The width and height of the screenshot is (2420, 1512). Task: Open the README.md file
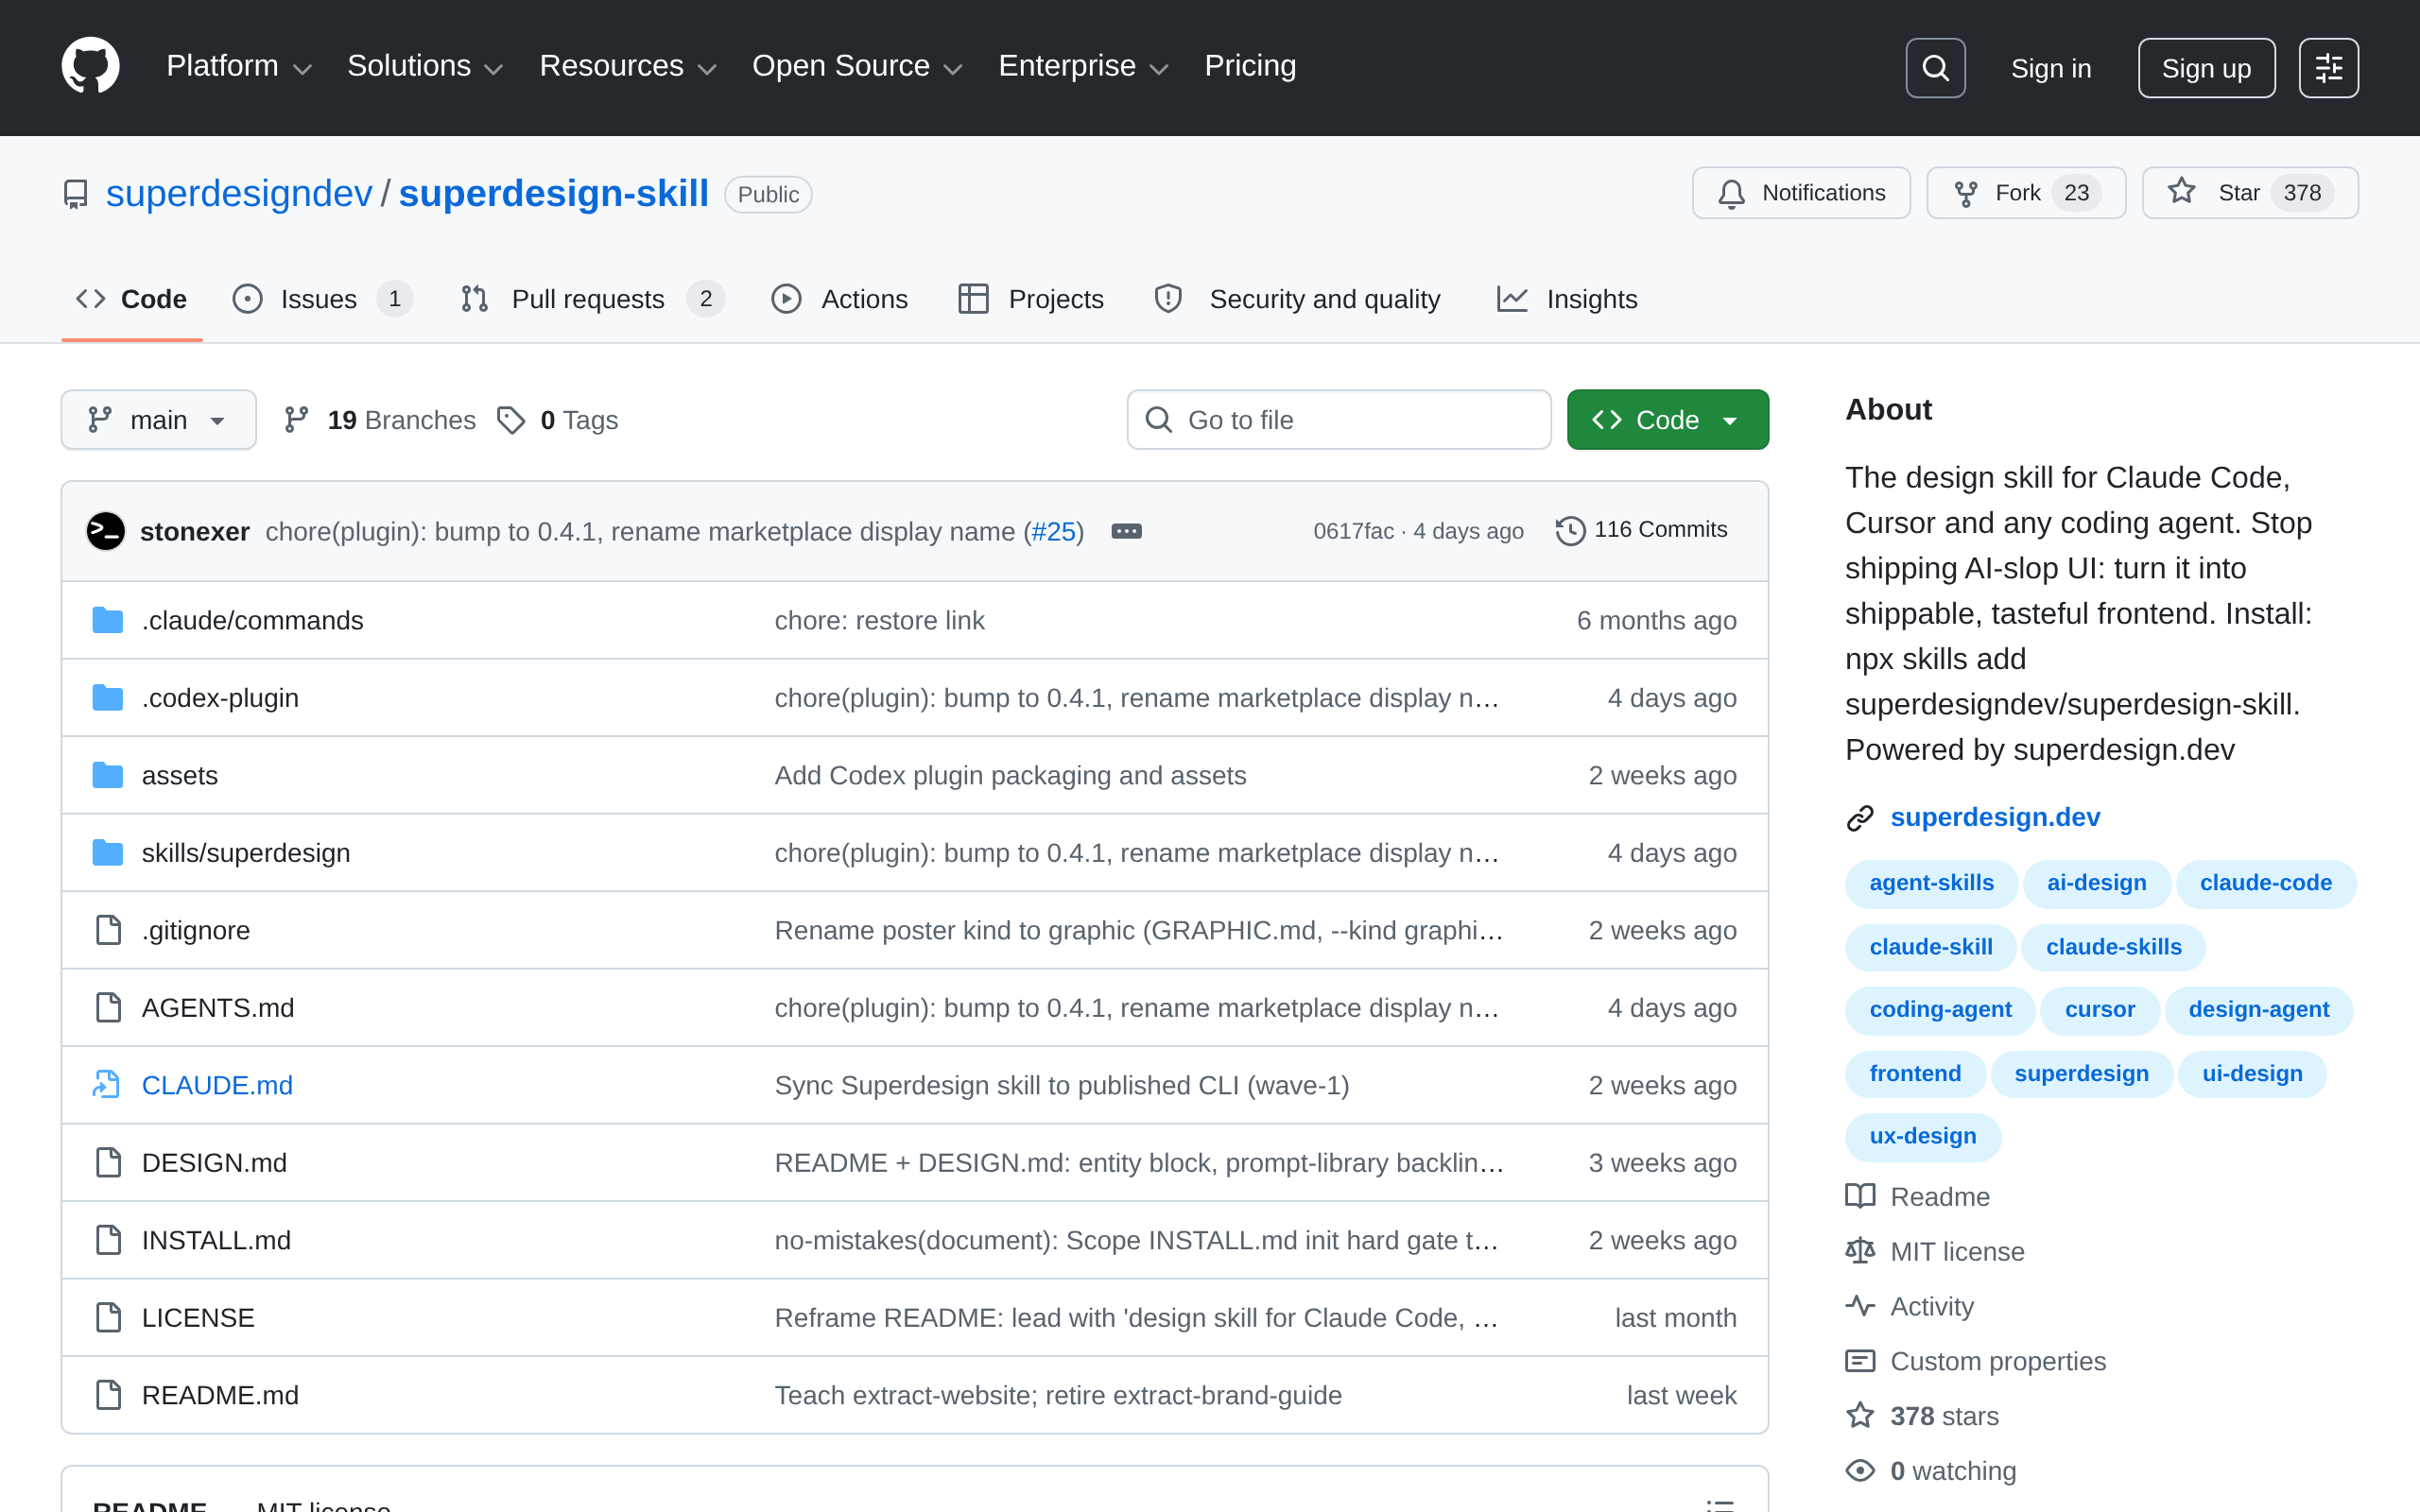(x=220, y=1395)
